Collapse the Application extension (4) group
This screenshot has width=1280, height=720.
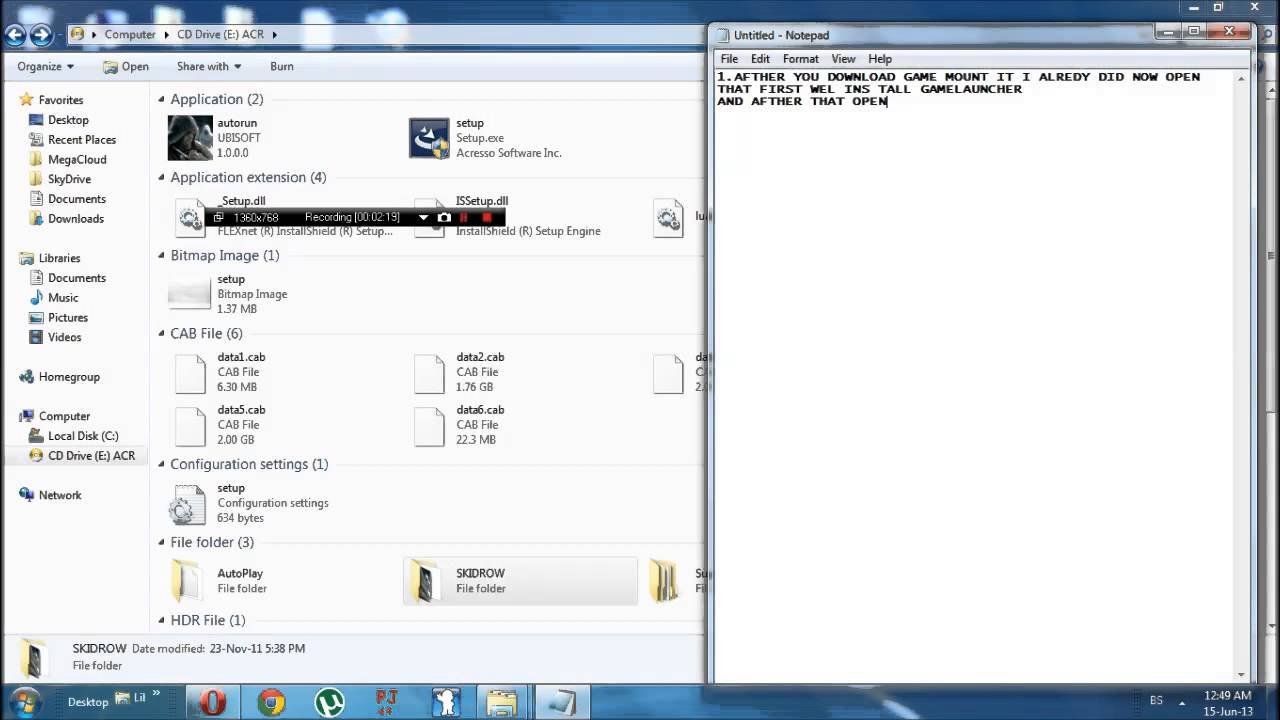pos(161,177)
